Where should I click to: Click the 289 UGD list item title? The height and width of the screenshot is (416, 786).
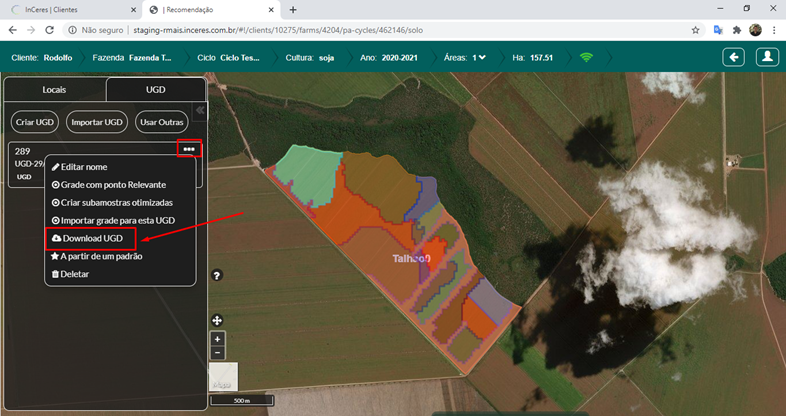pyautogui.click(x=23, y=151)
